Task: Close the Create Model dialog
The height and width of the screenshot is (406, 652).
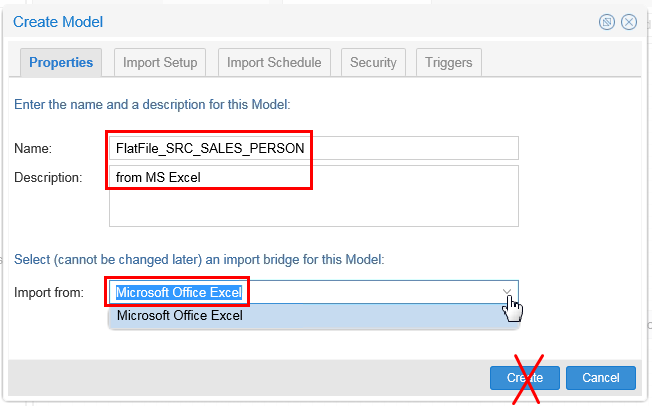Action: (x=629, y=22)
